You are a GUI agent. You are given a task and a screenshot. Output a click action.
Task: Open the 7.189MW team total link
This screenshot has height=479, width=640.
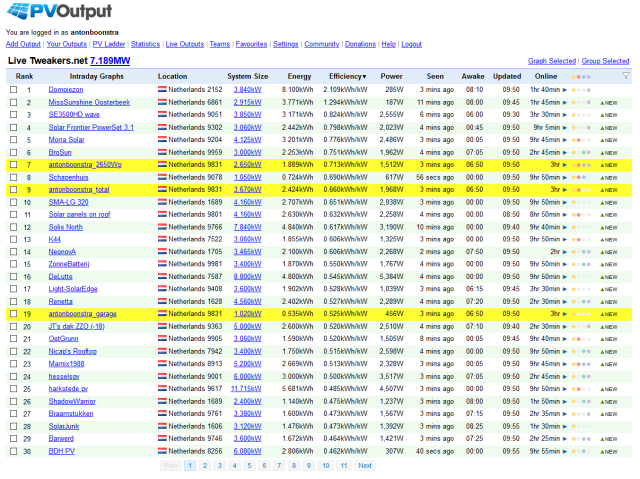point(110,61)
